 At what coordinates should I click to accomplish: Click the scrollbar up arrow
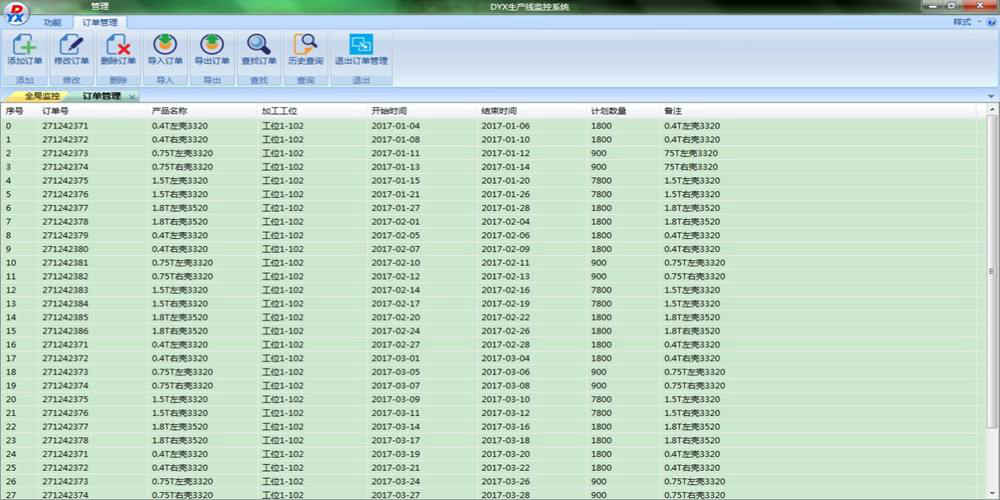(x=991, y=110)
